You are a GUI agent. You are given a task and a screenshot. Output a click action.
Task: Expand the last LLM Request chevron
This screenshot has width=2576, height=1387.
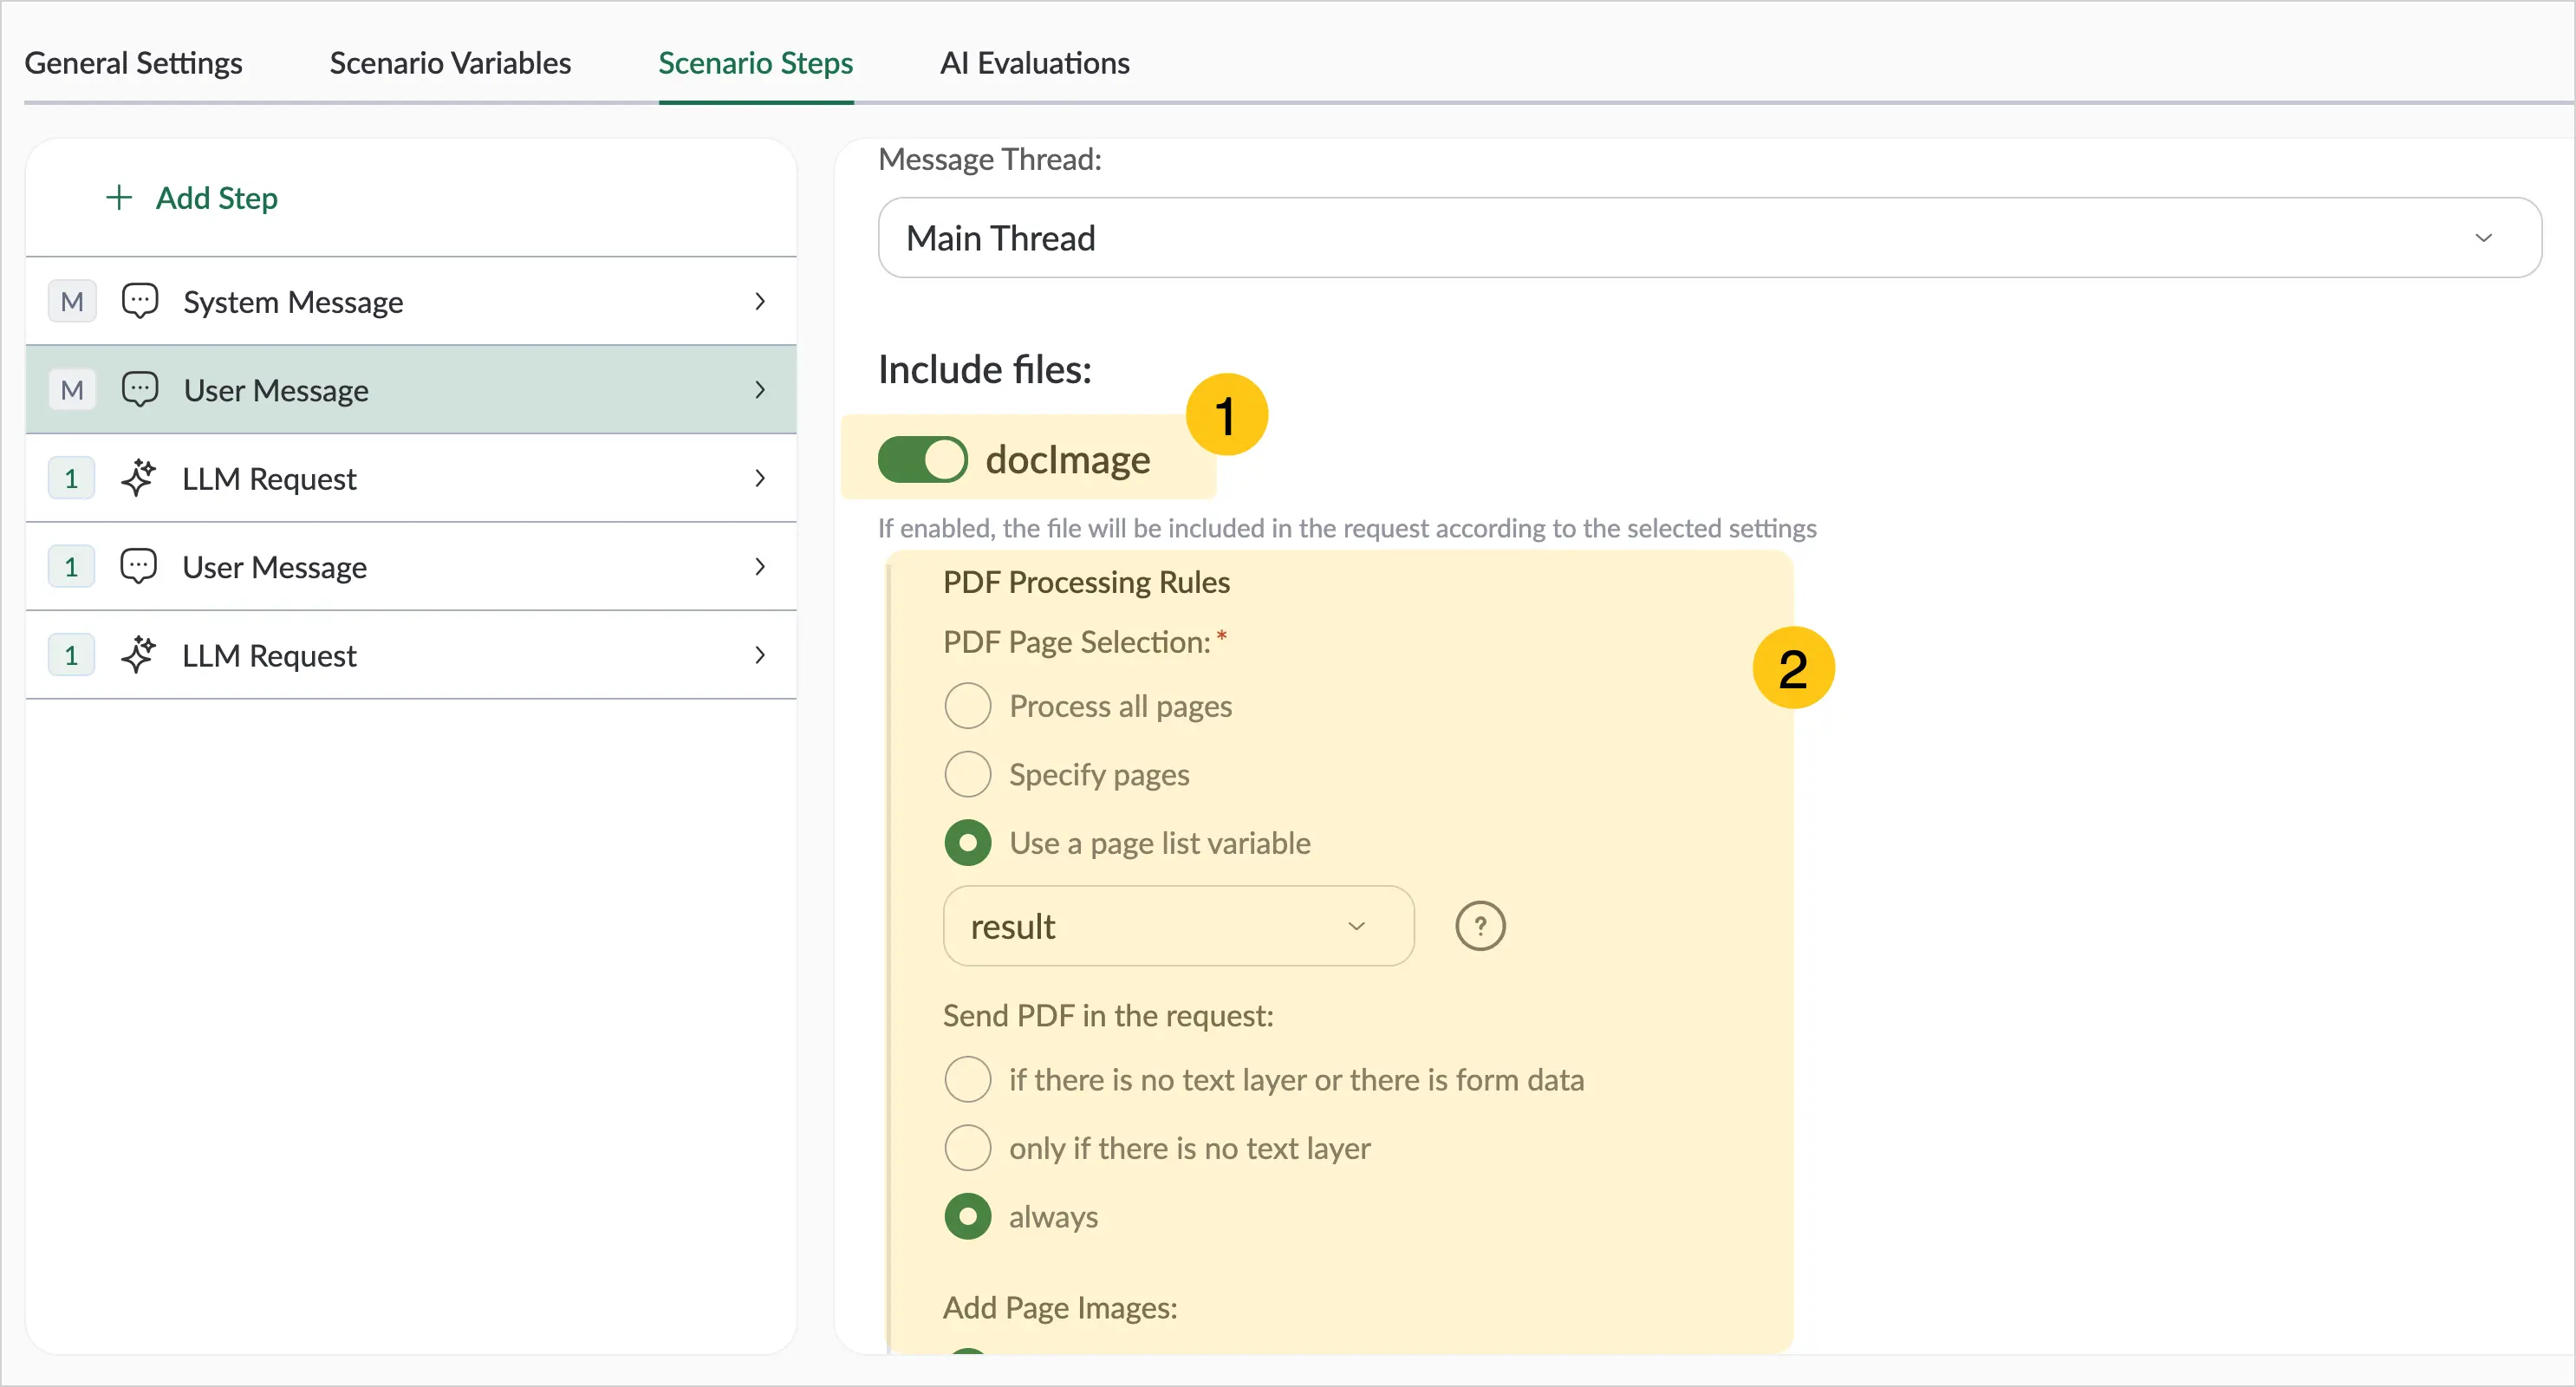click(760, 655)
